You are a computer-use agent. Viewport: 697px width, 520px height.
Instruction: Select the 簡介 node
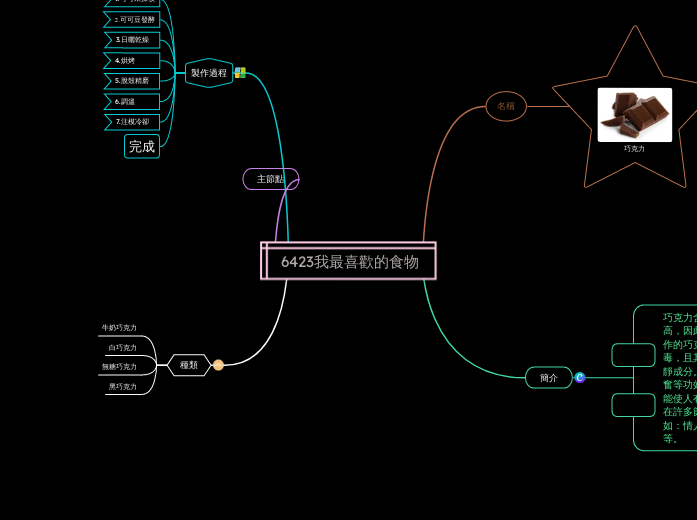coord(549,378)
